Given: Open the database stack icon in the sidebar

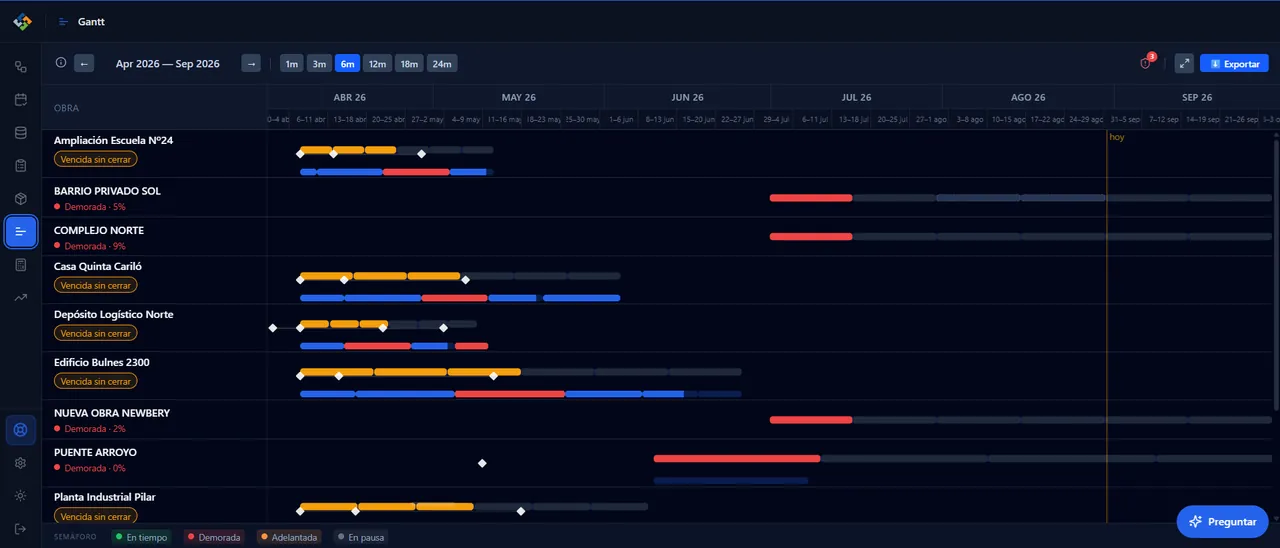Looking at the screenshot, I should (x=21, y=132).
